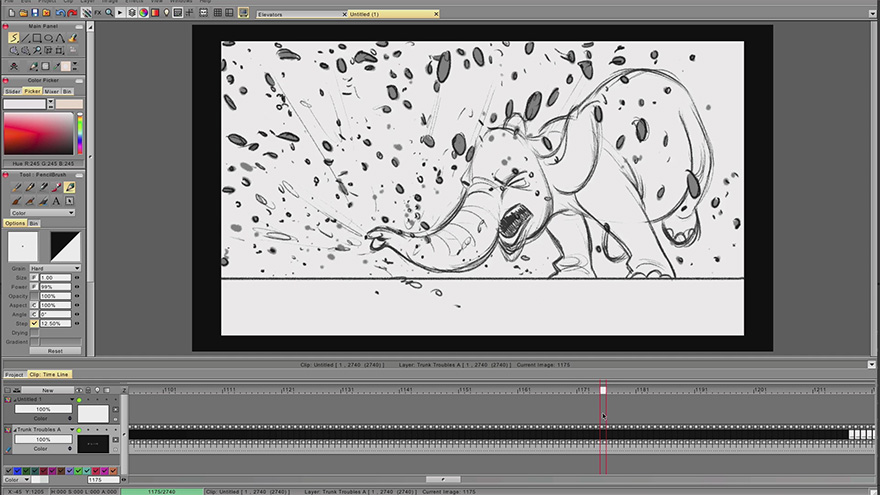Collapse the Untitled 1 layer triangle
Image resolution: width=880 pixels, height=495 pixels.
[x=15, y=400]
